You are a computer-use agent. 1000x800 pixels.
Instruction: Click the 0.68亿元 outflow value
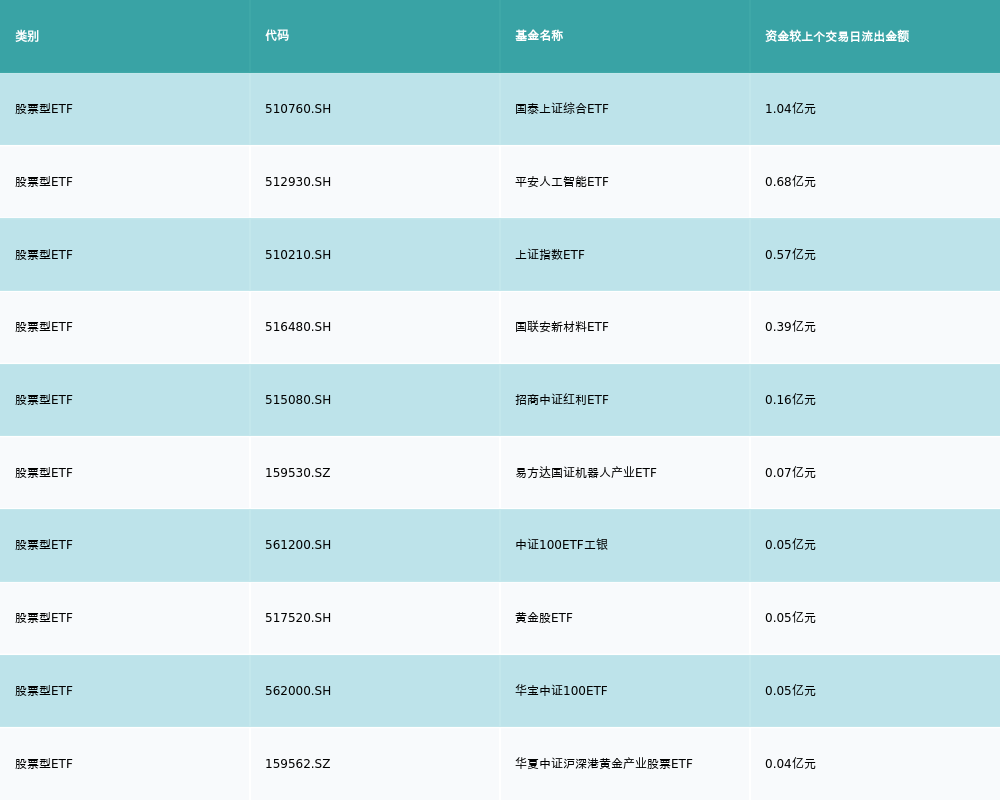tap(790, 182)
